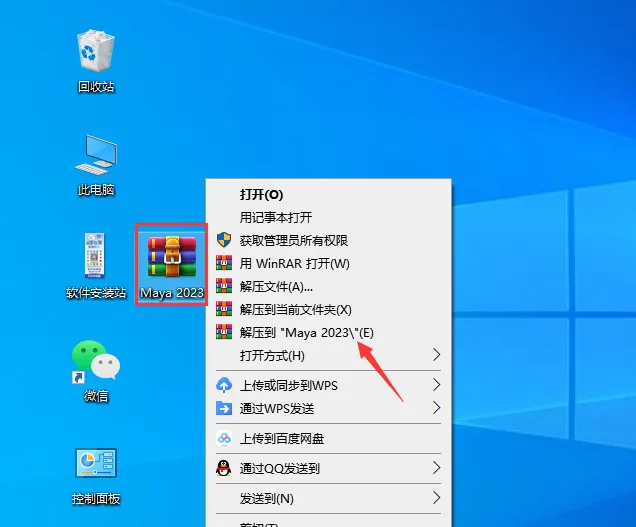Choose 用 WinRAR 打开(W) menu entry

point(329,263)
